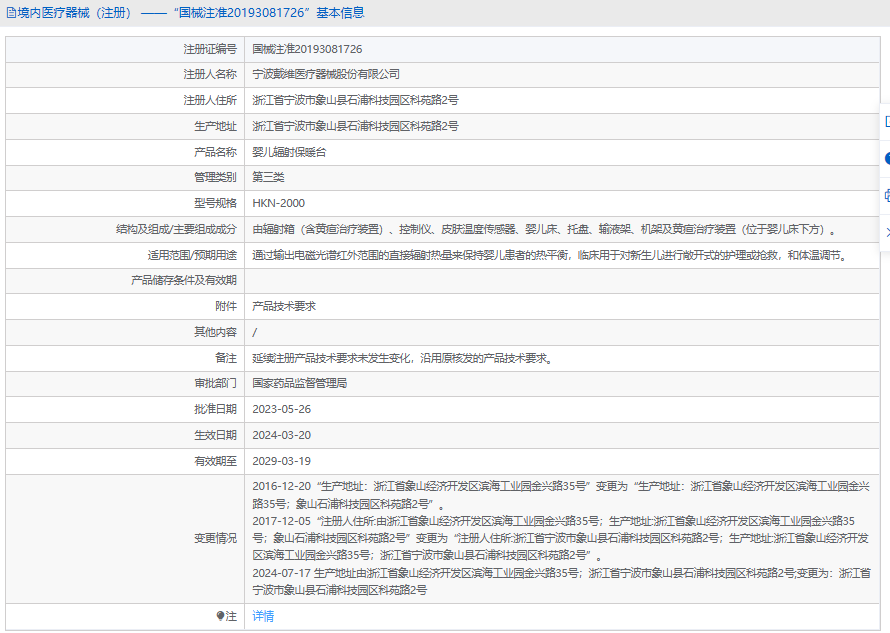Click the approval date 2023-05-26
Viewport: 890px width, 633px height.
(282, 409)
